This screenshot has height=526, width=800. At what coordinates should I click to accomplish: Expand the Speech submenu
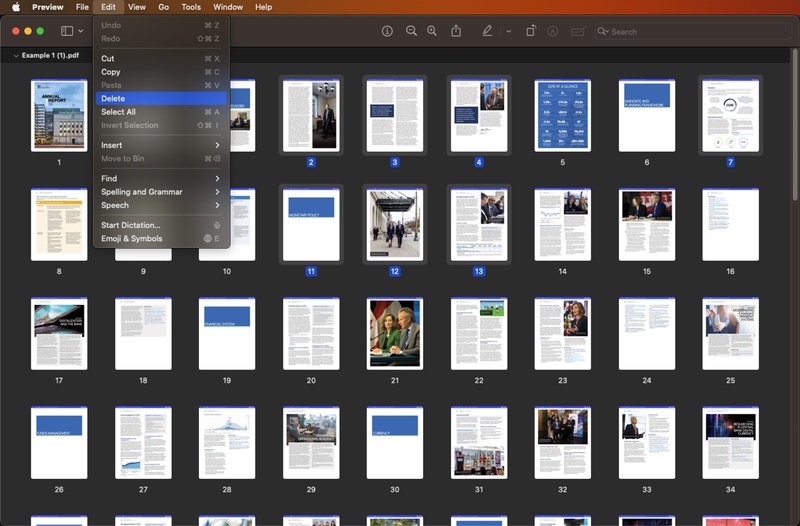[x=161, y=205]
